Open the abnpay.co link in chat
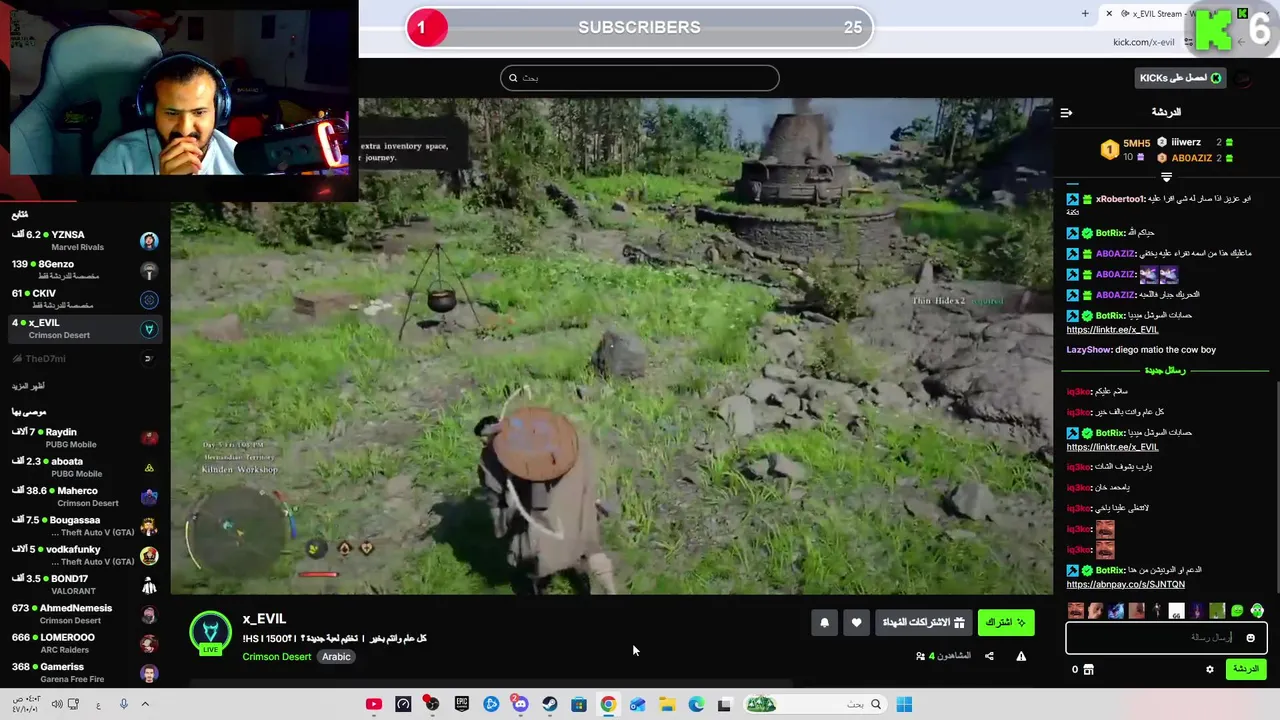This screenshot has width=1280, height=720. [1125, 585]
